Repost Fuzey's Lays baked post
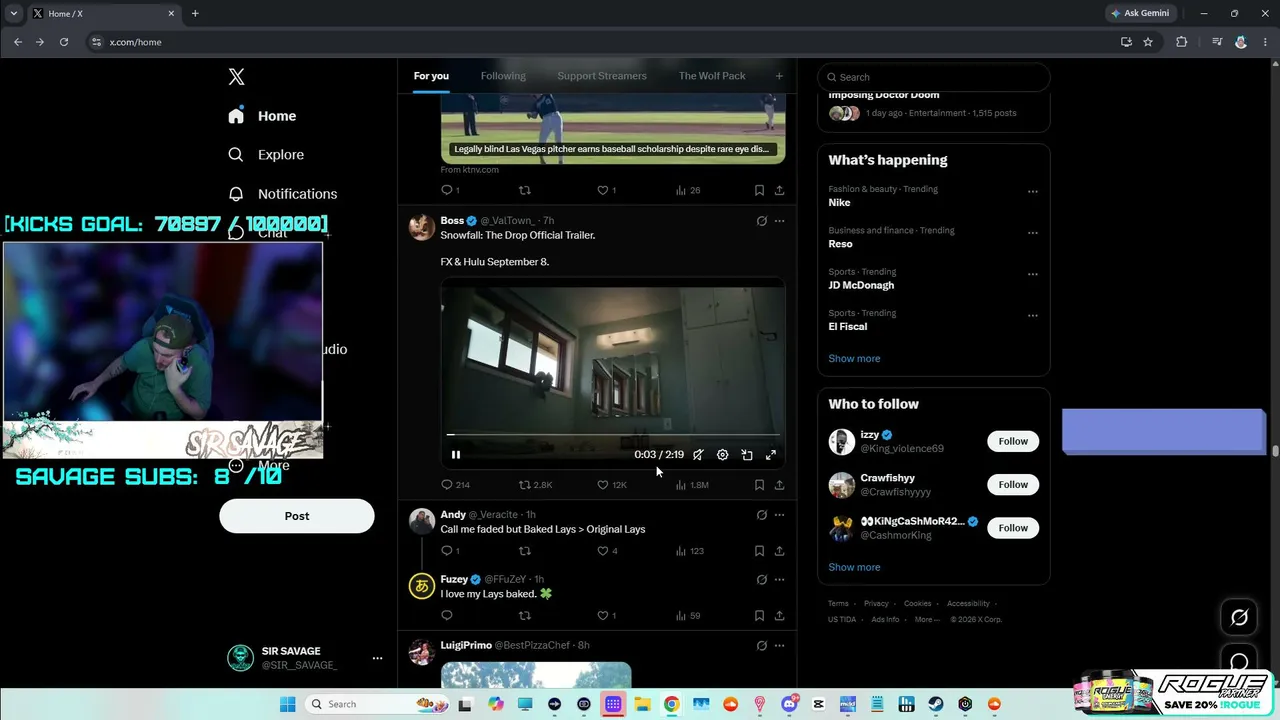This screenshot has height=720, width=1280. [524, 616]
